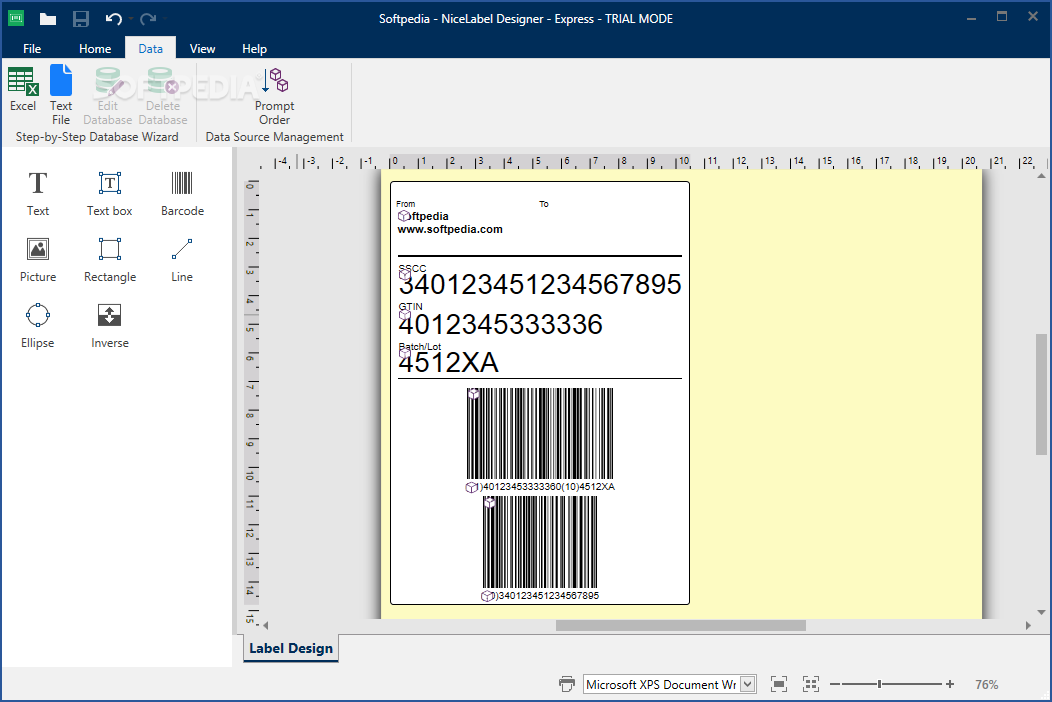Open the Help ribbon tab
The image size is (1052, 702).
tap(254, 48)
